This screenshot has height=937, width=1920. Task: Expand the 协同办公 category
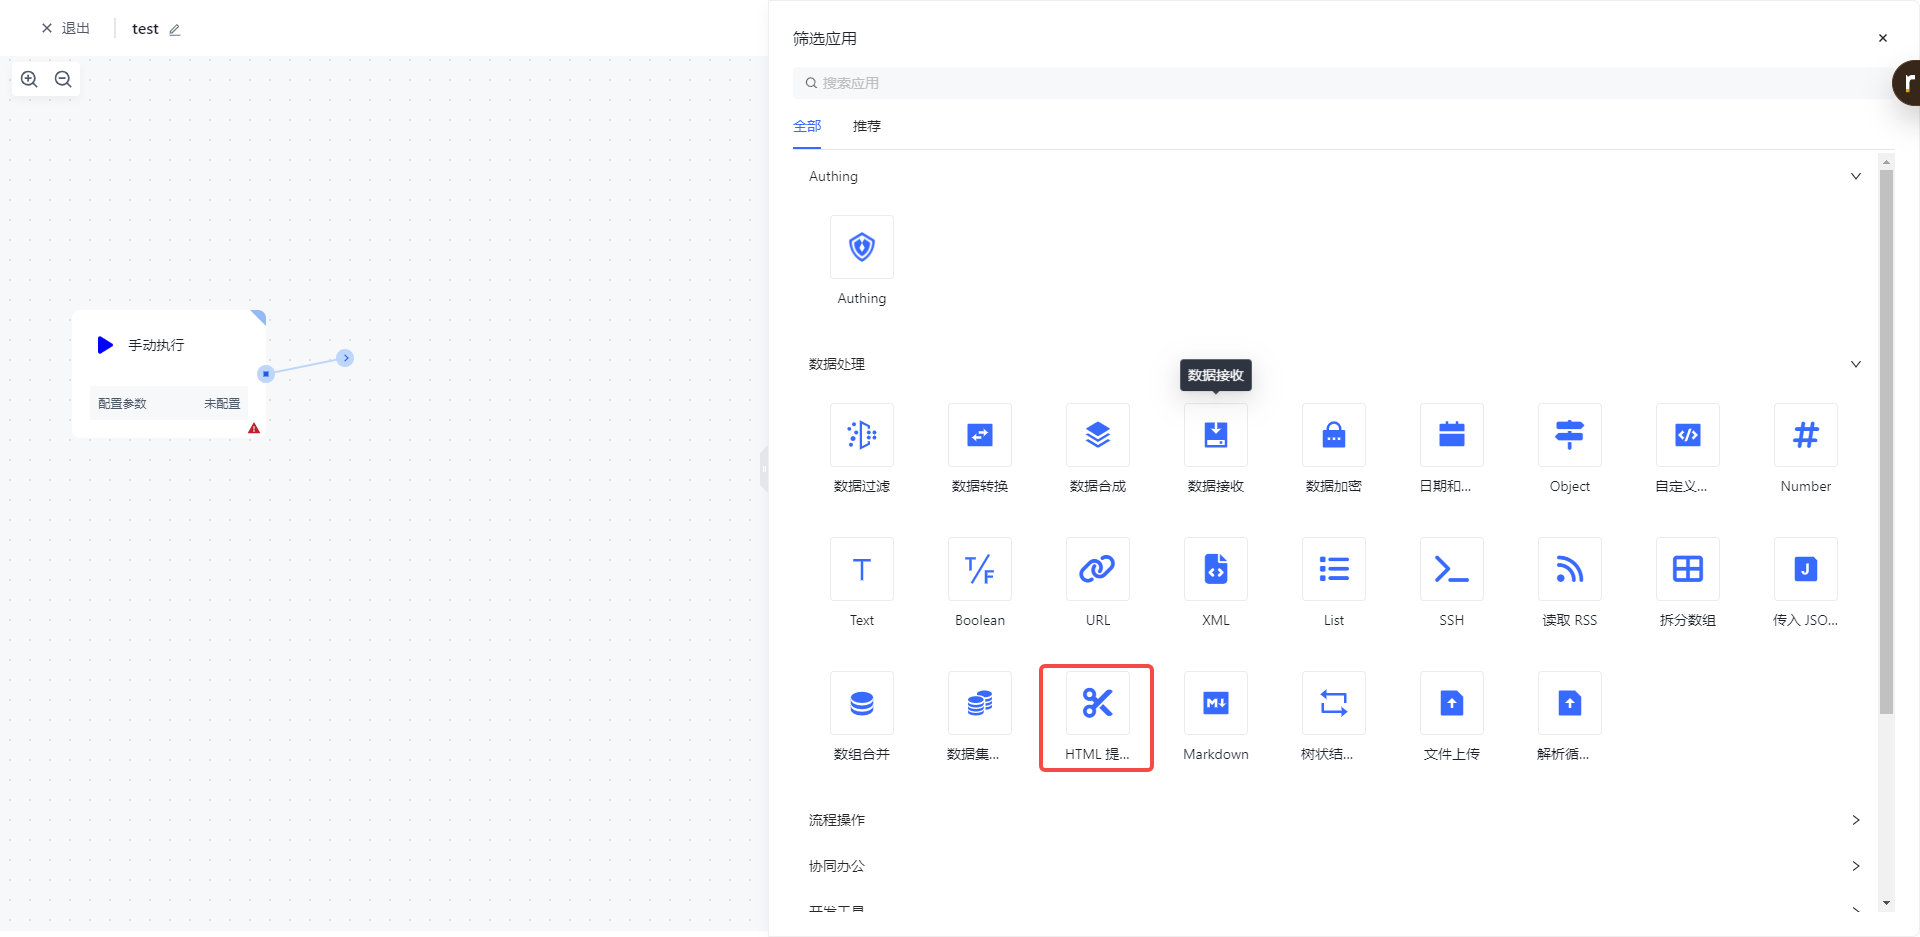click(1855, 866)
